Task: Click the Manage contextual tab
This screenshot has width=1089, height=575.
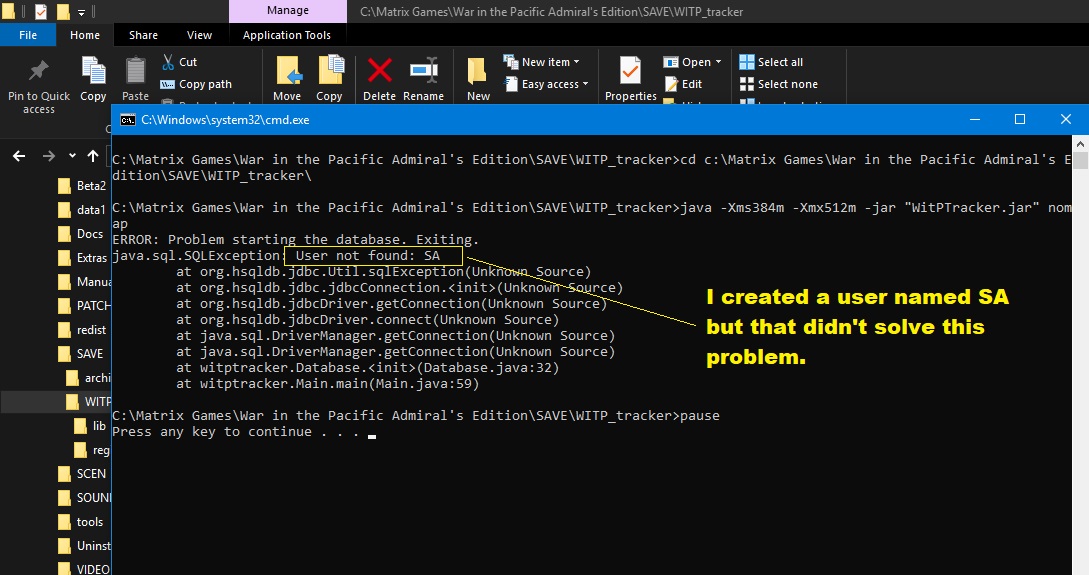Action: [288, 10]
